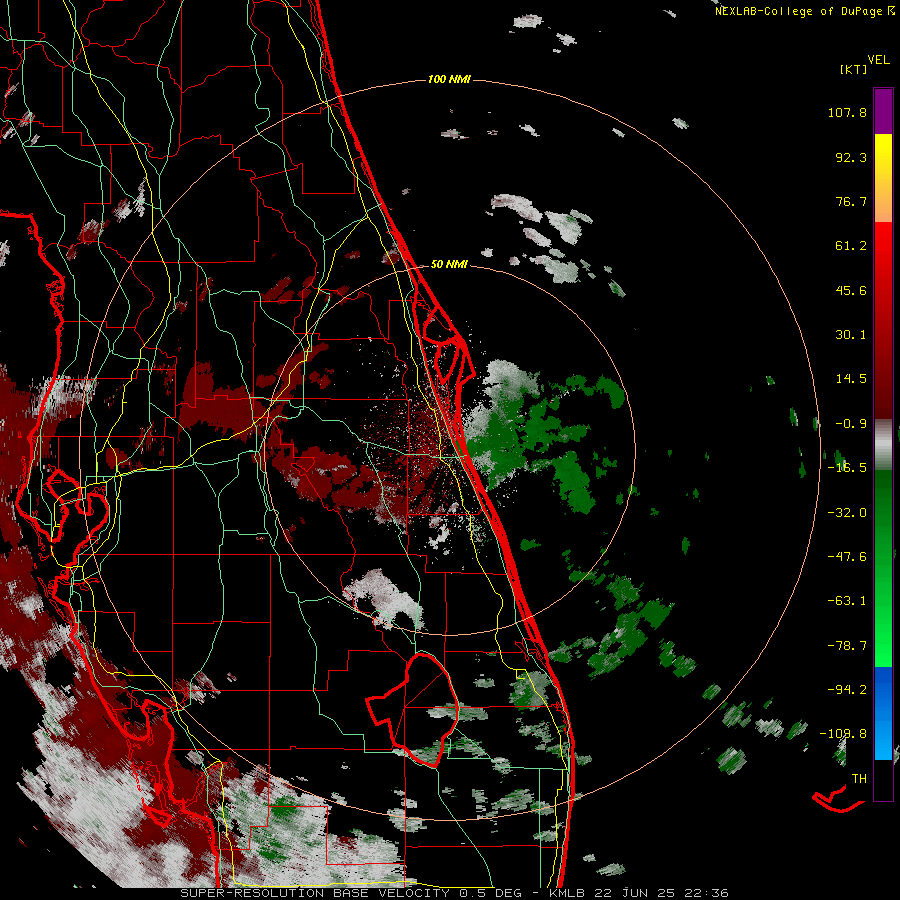Click the 107.8 value on velocity scale
The width and height of the screenshot is (900, 900).
coord(847,112)
